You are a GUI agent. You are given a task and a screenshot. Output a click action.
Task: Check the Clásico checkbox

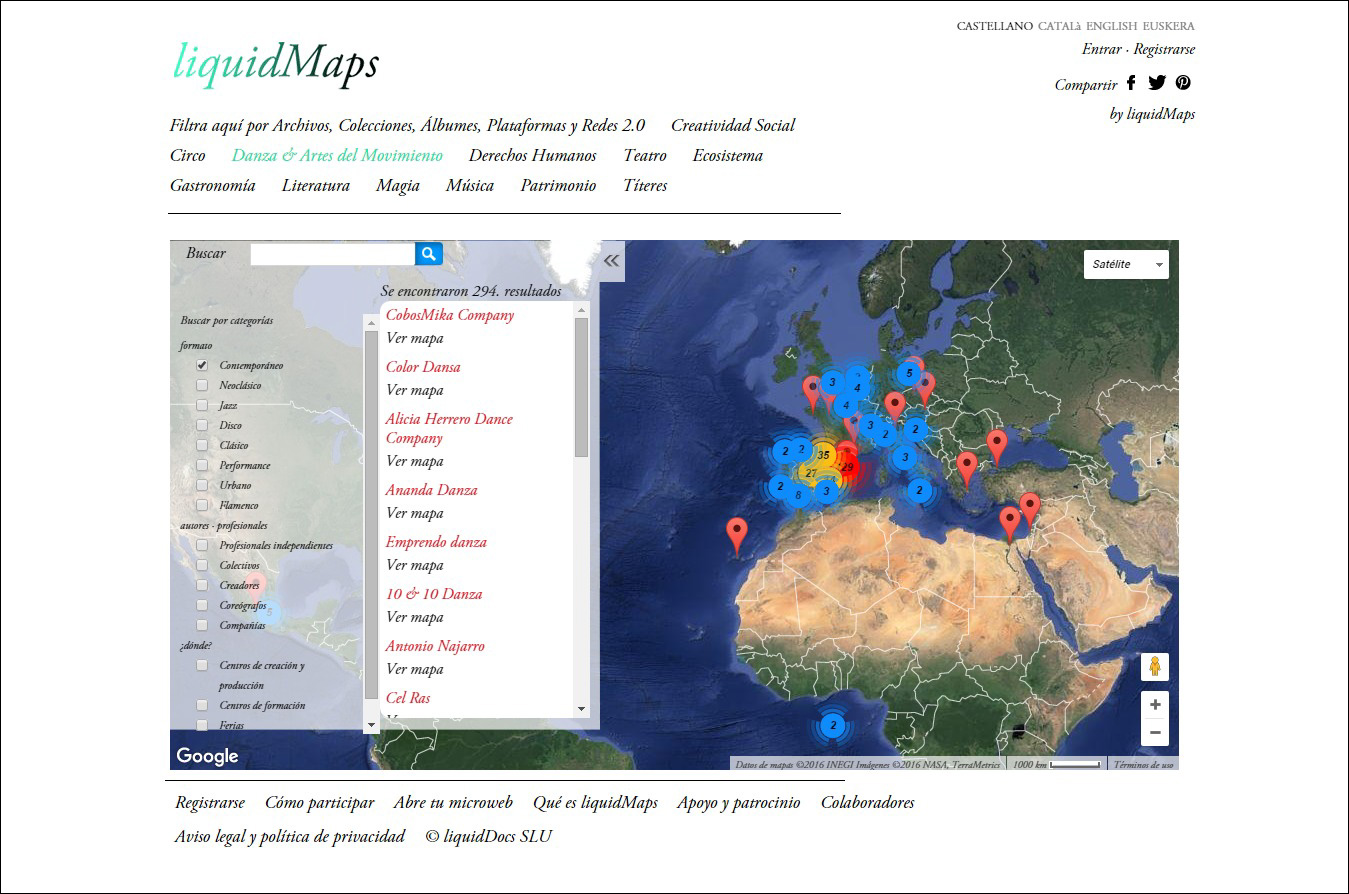(202, 445)
